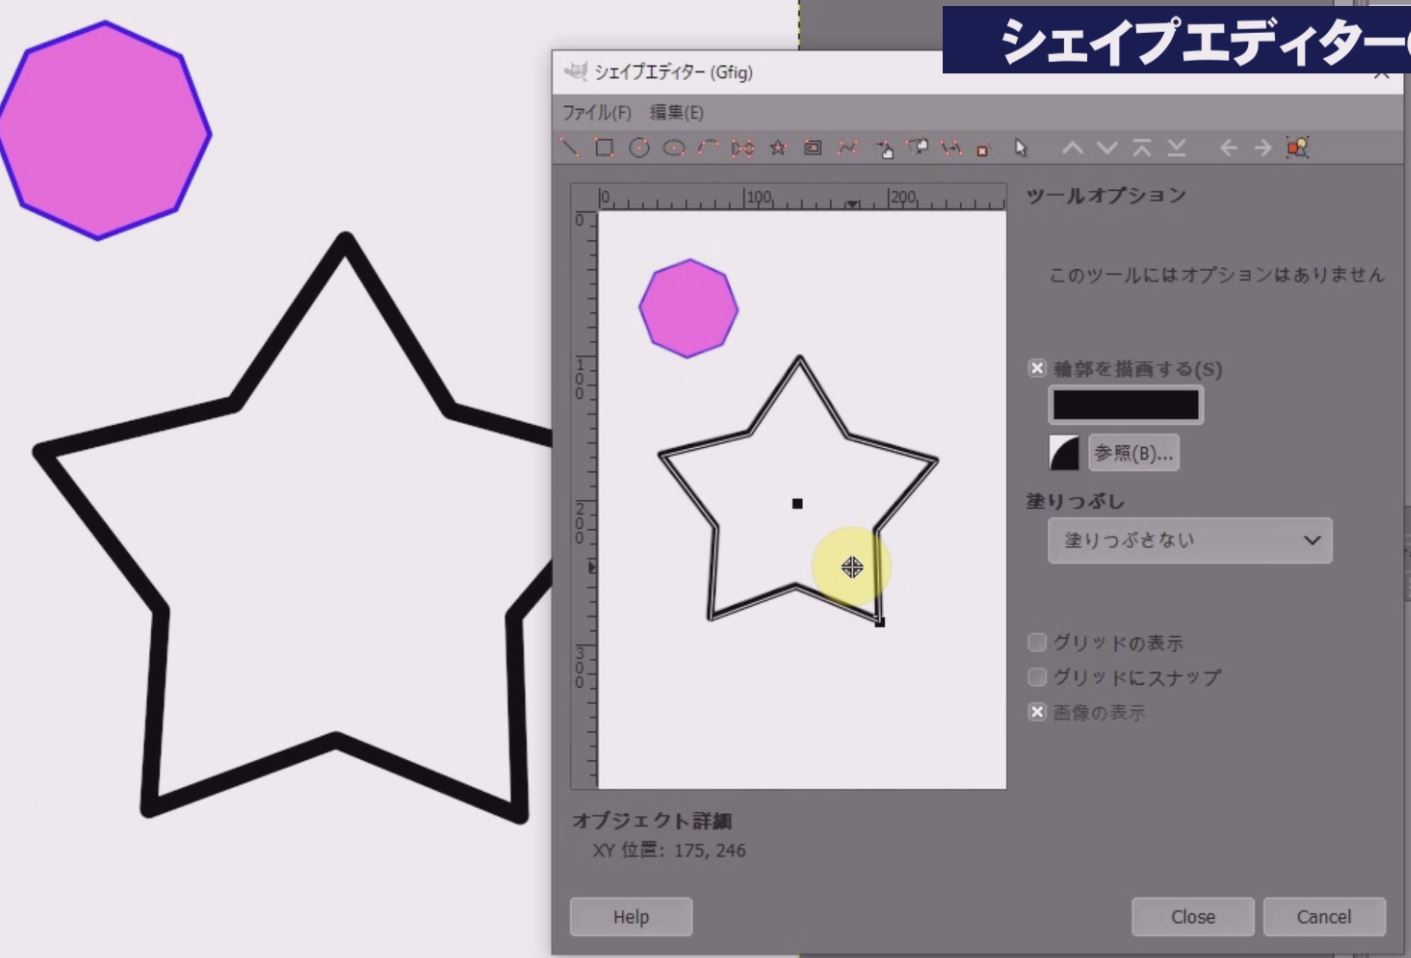Select the Rectangle creation tool

pos(604,148)
